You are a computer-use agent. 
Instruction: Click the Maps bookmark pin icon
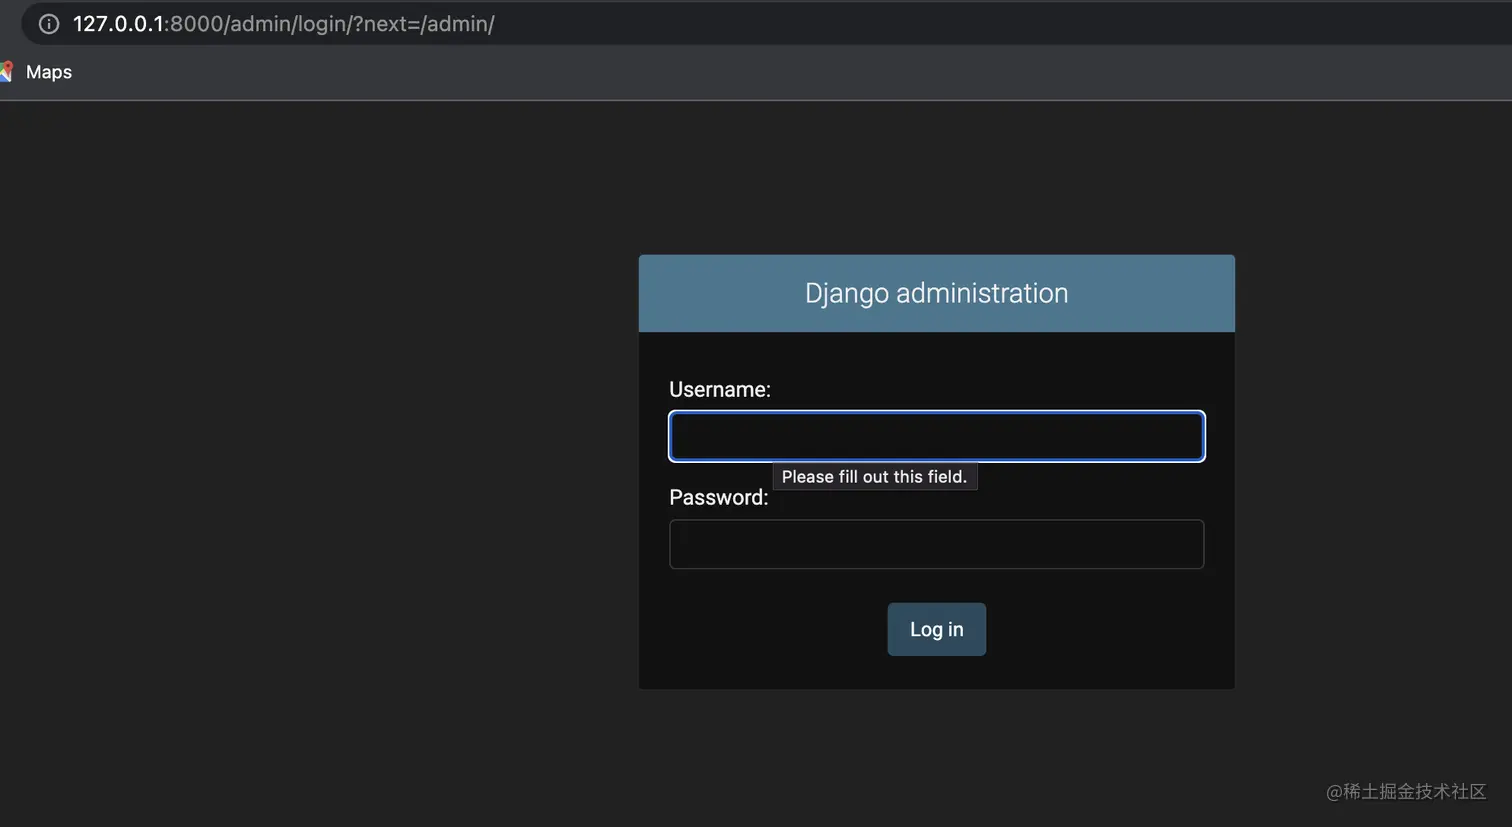[7, 72]
